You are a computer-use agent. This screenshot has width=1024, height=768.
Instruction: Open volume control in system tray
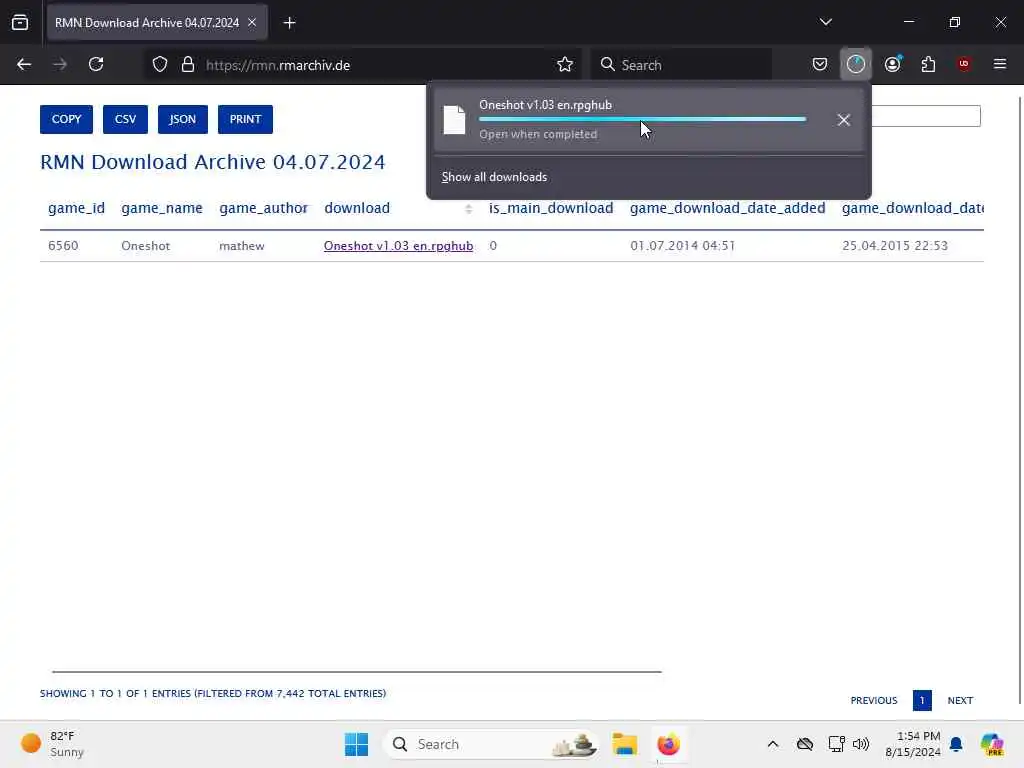(x=861, y=744)
